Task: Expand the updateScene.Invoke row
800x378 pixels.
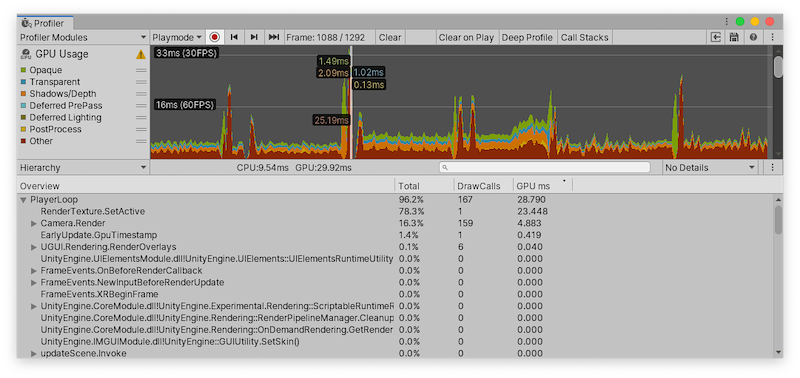Action: click(34, 353)
